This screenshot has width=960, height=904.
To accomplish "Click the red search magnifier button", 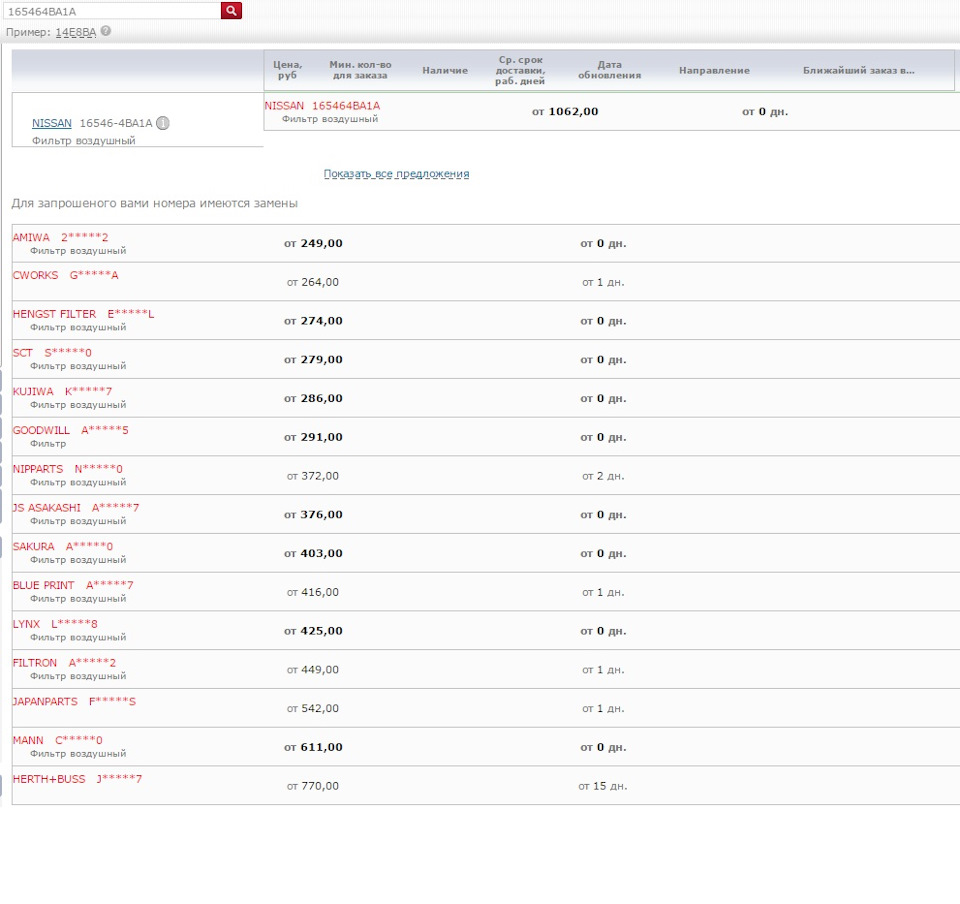I will point(231,10).
